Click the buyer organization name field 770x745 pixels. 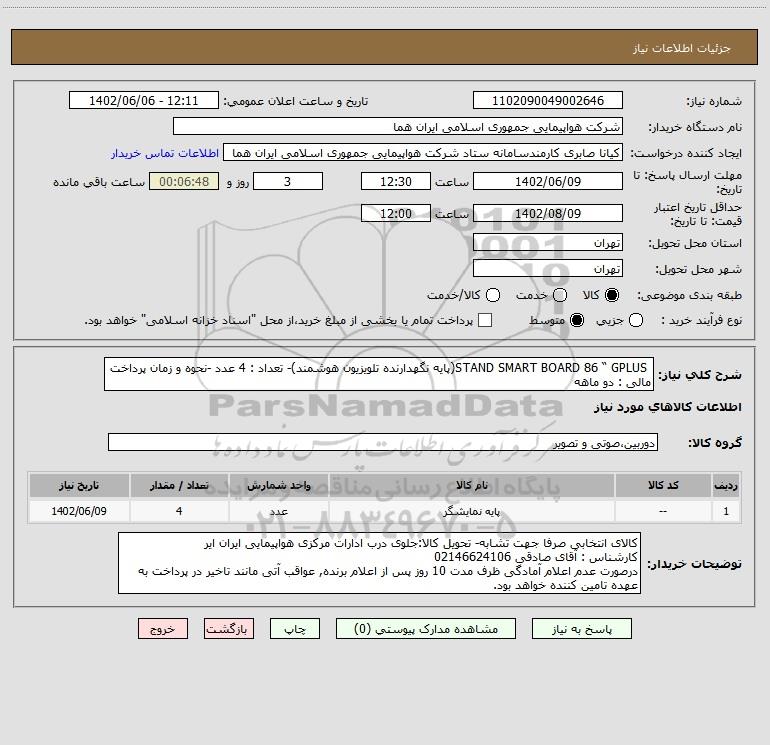(398, 127)
